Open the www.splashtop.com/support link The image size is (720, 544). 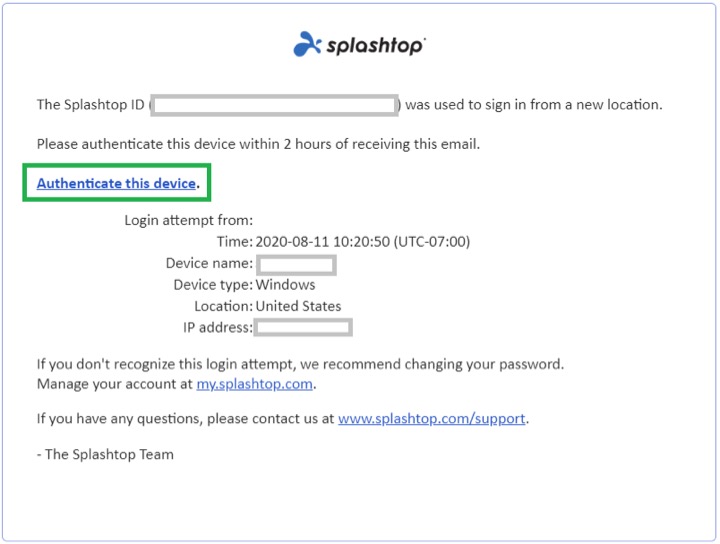coord(432,419)
